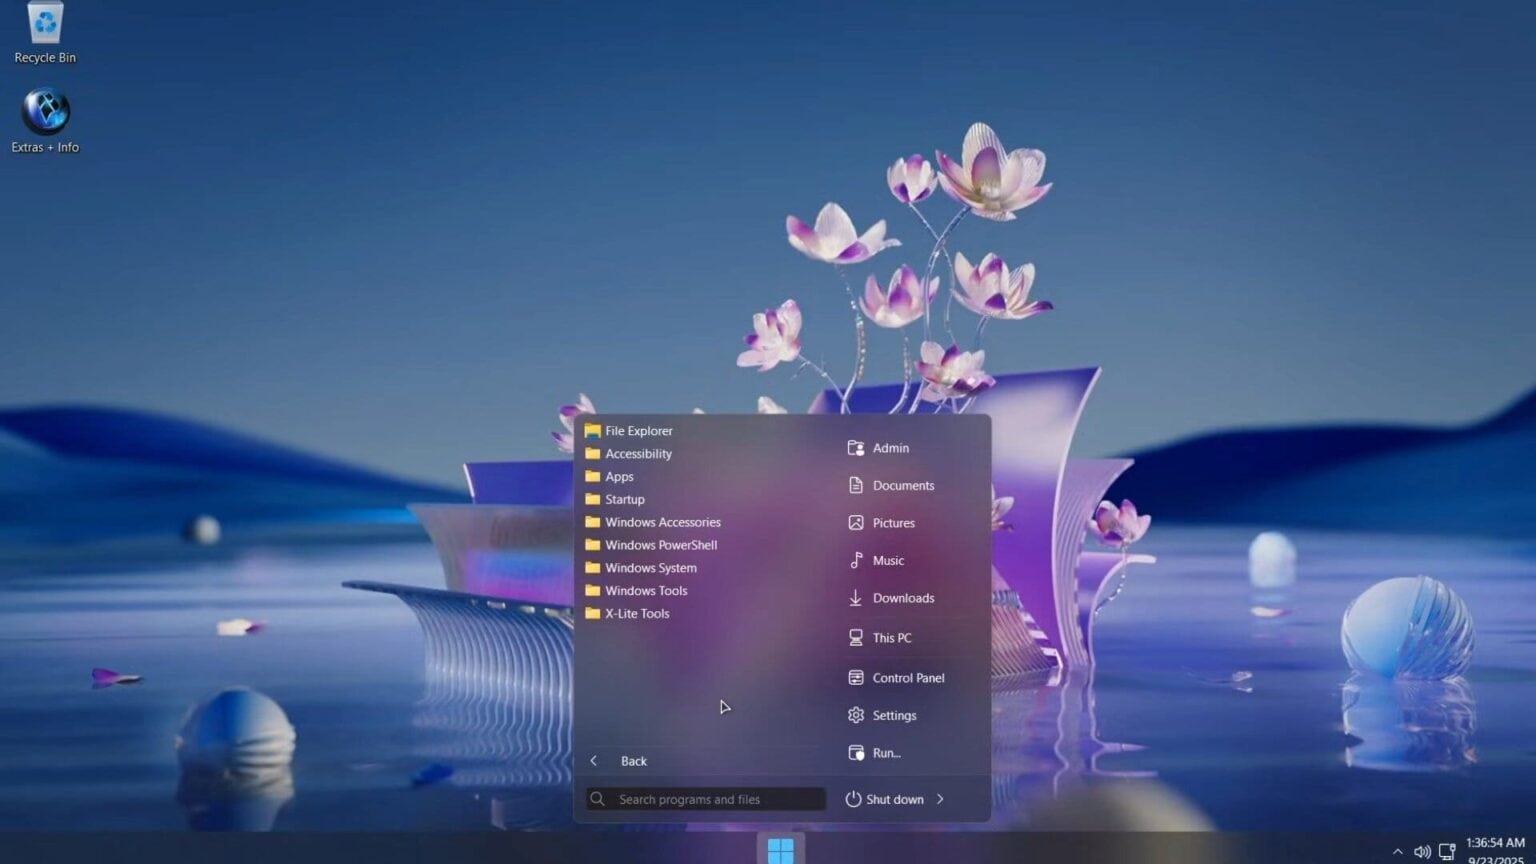Open the Admin user folder
Screen dimensions: 1536x864
click(x=889, y=448)
